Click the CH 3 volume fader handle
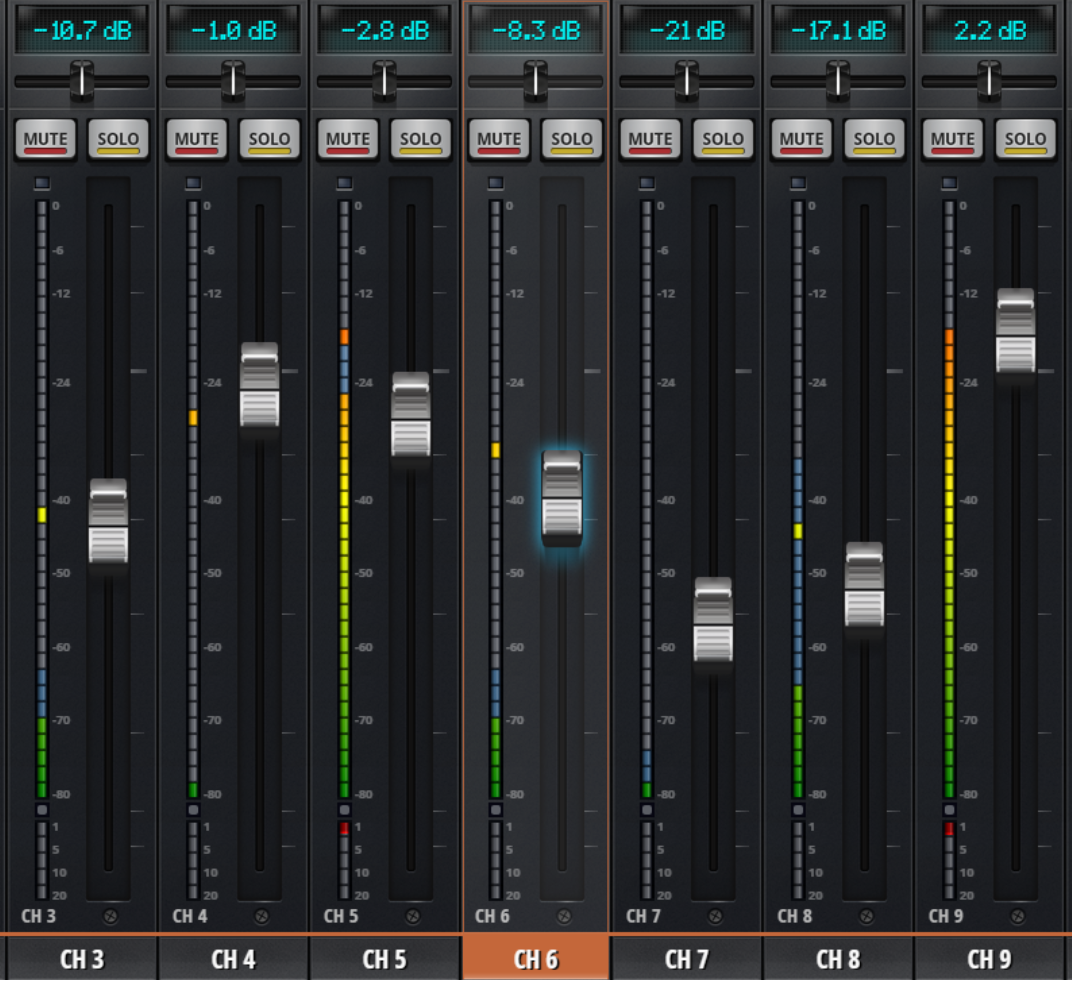Viewport: 1072px width, 981px height. coord(109,521)
